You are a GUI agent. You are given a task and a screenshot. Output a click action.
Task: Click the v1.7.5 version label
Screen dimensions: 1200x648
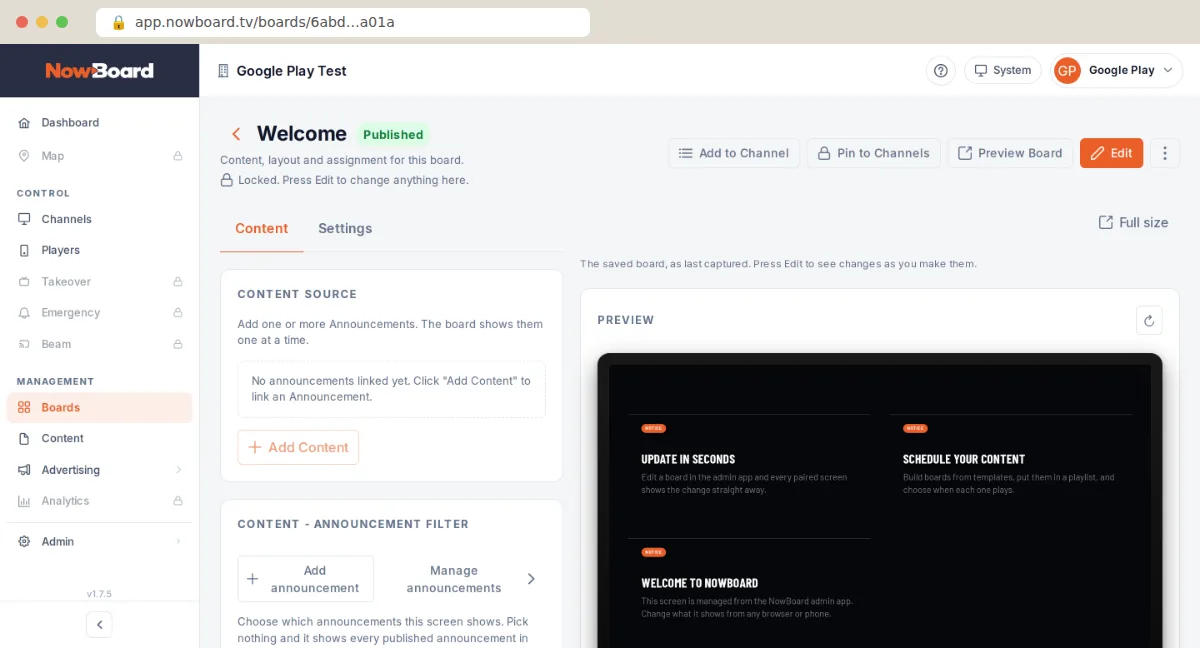[99, 594]
